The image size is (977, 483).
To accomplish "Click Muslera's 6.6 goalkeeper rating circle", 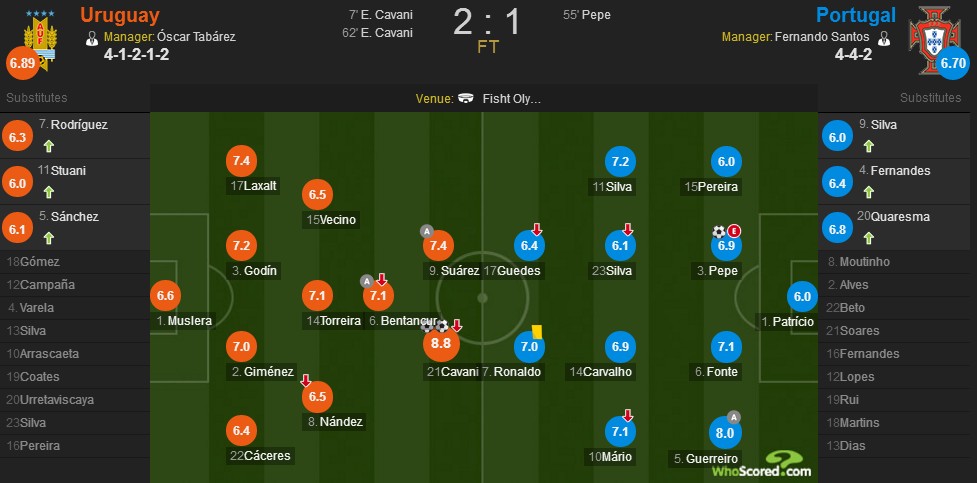I will pos(165,296).
